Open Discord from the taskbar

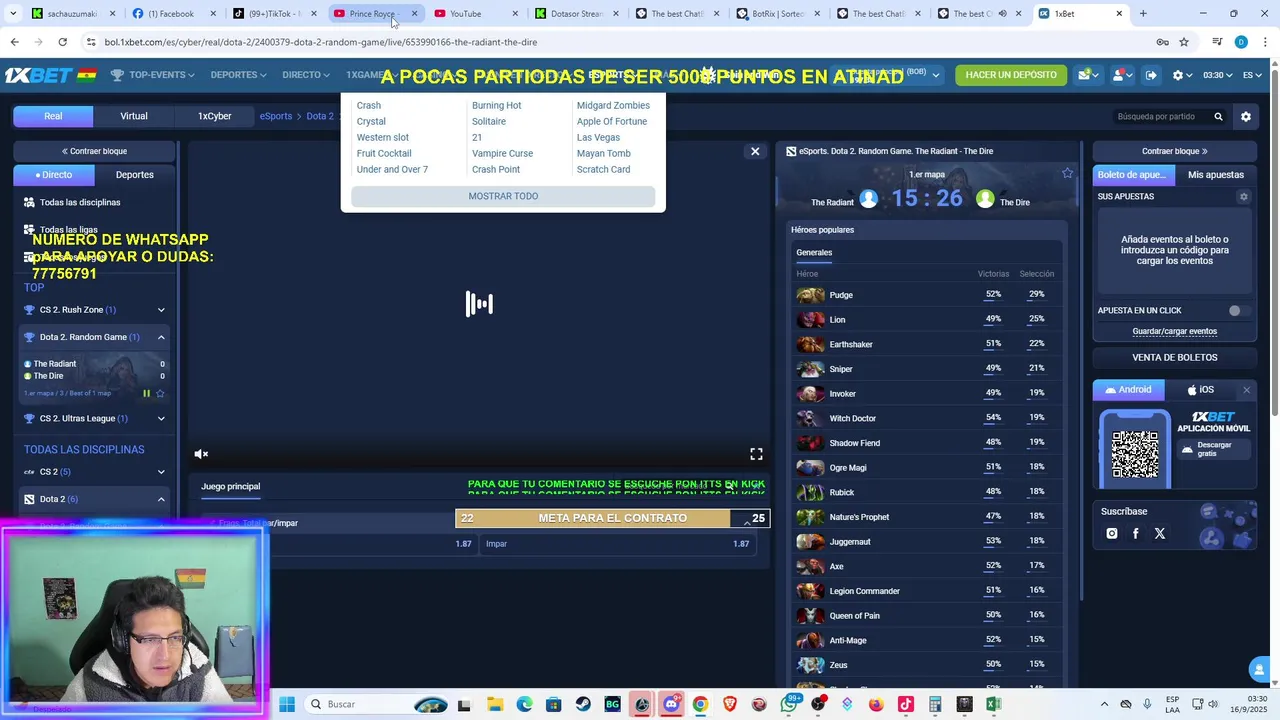(671, 704)
